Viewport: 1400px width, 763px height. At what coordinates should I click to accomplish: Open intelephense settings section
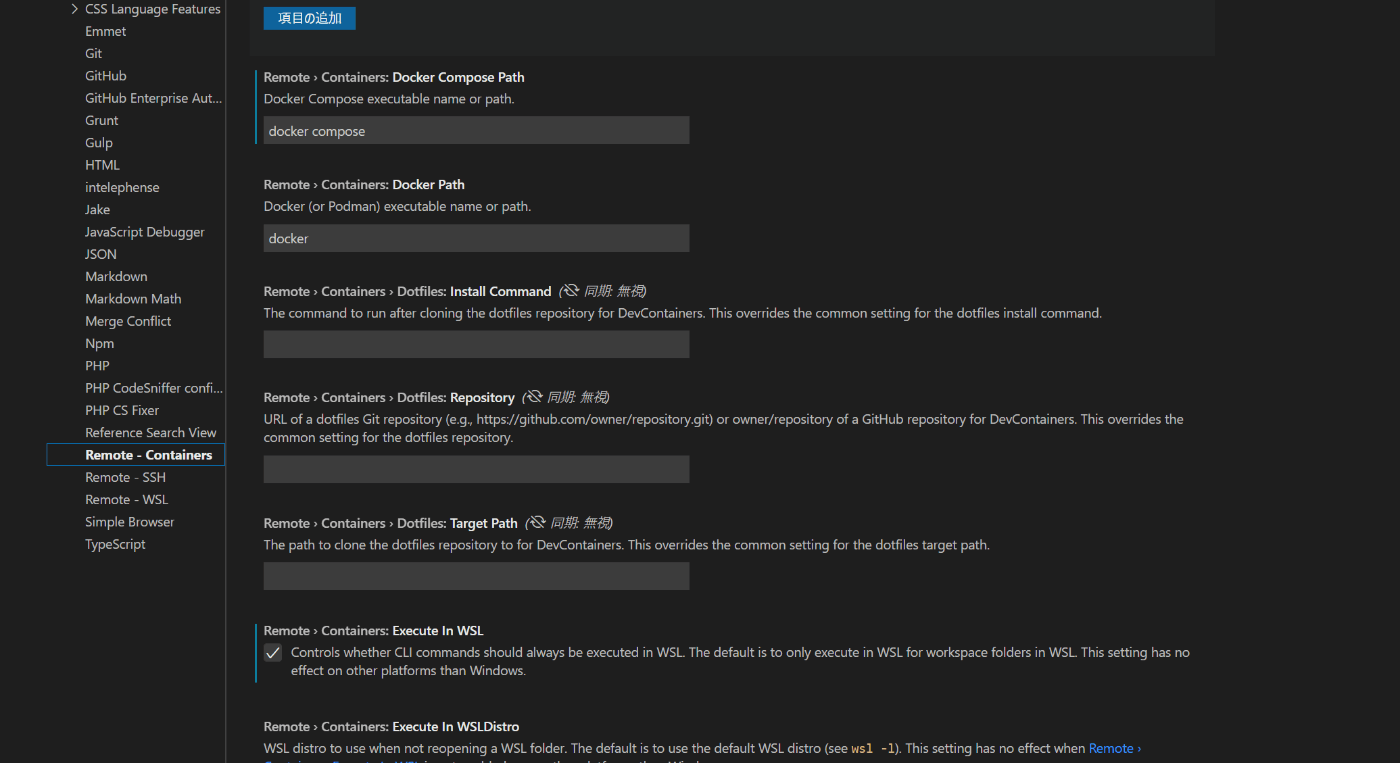coord(122,187)
